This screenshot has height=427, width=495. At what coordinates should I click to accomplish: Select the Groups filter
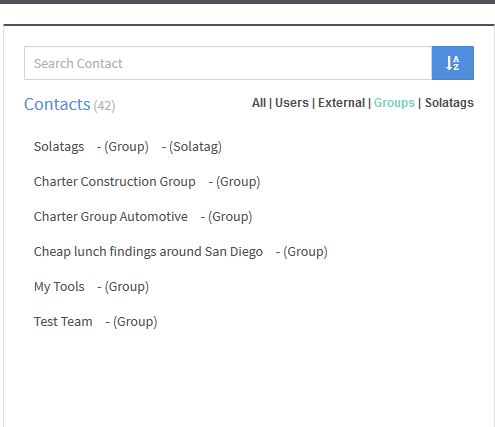[x=394, y=103]
